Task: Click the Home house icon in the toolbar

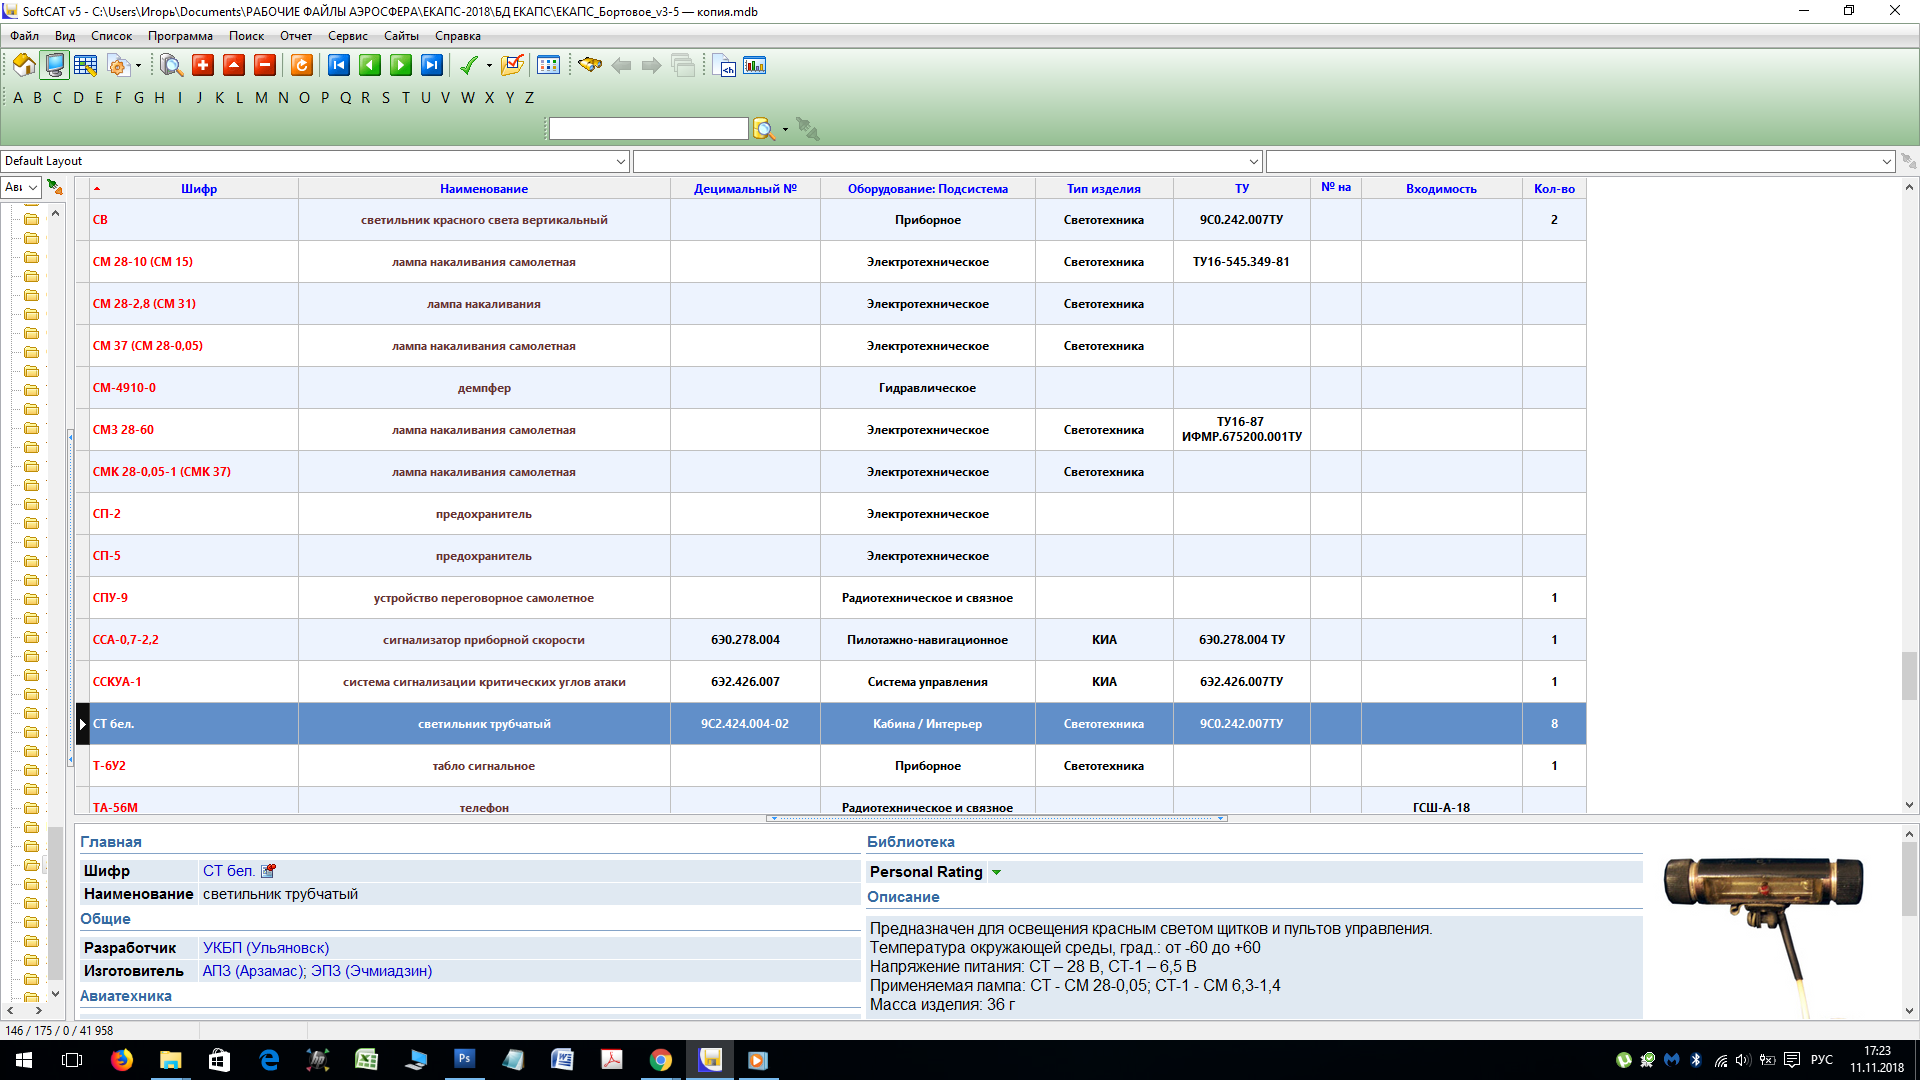Action: pyautogui.click(x=24, y=66)
